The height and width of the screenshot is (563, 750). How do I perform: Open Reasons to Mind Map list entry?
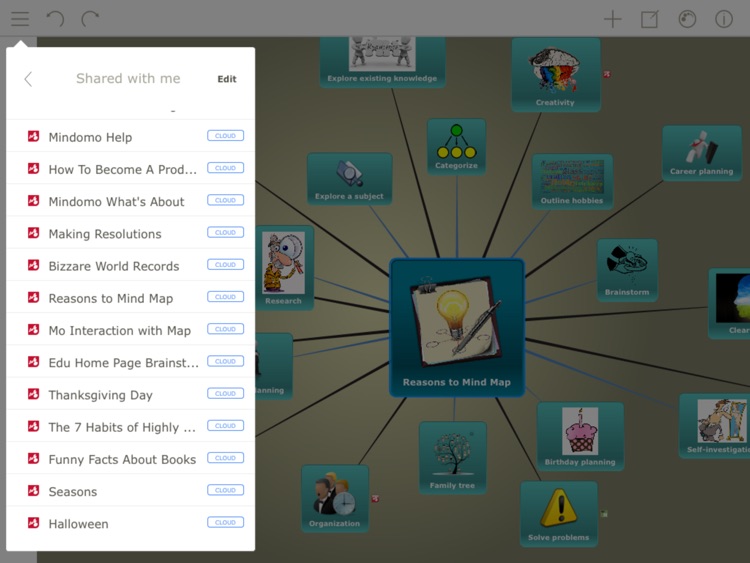pos(130,298)
